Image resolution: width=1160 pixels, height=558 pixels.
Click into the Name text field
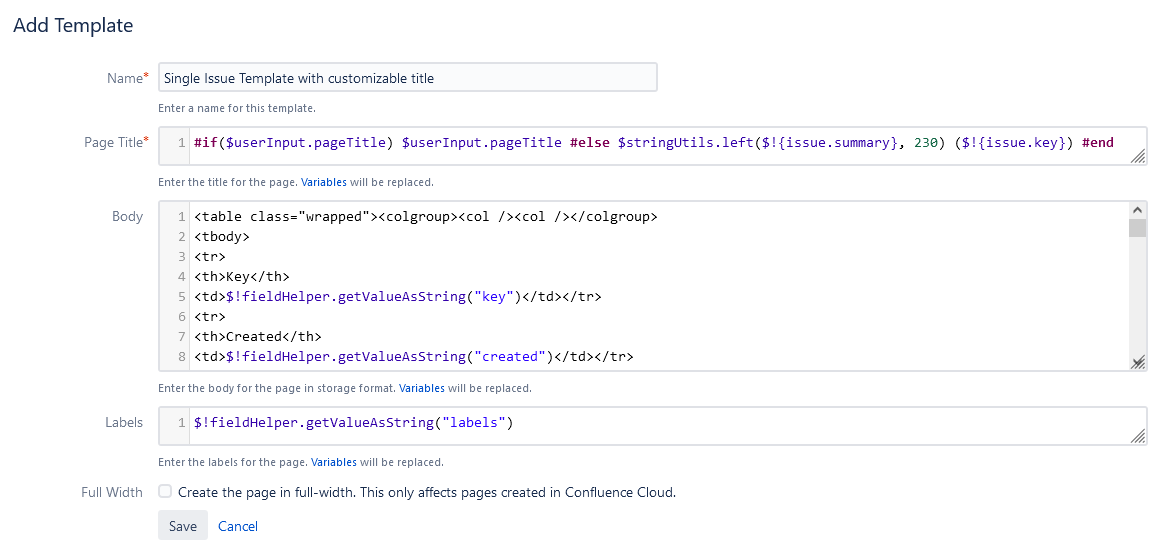pyautogui.click(x=407, y=78)
